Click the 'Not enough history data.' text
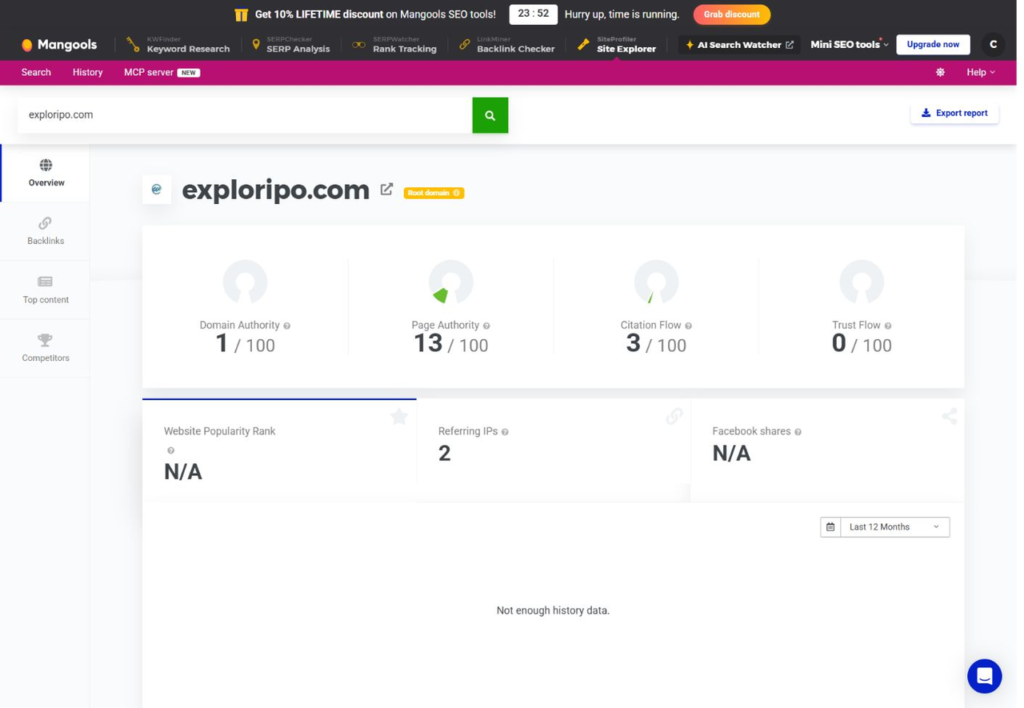 [x=552, y=611]
